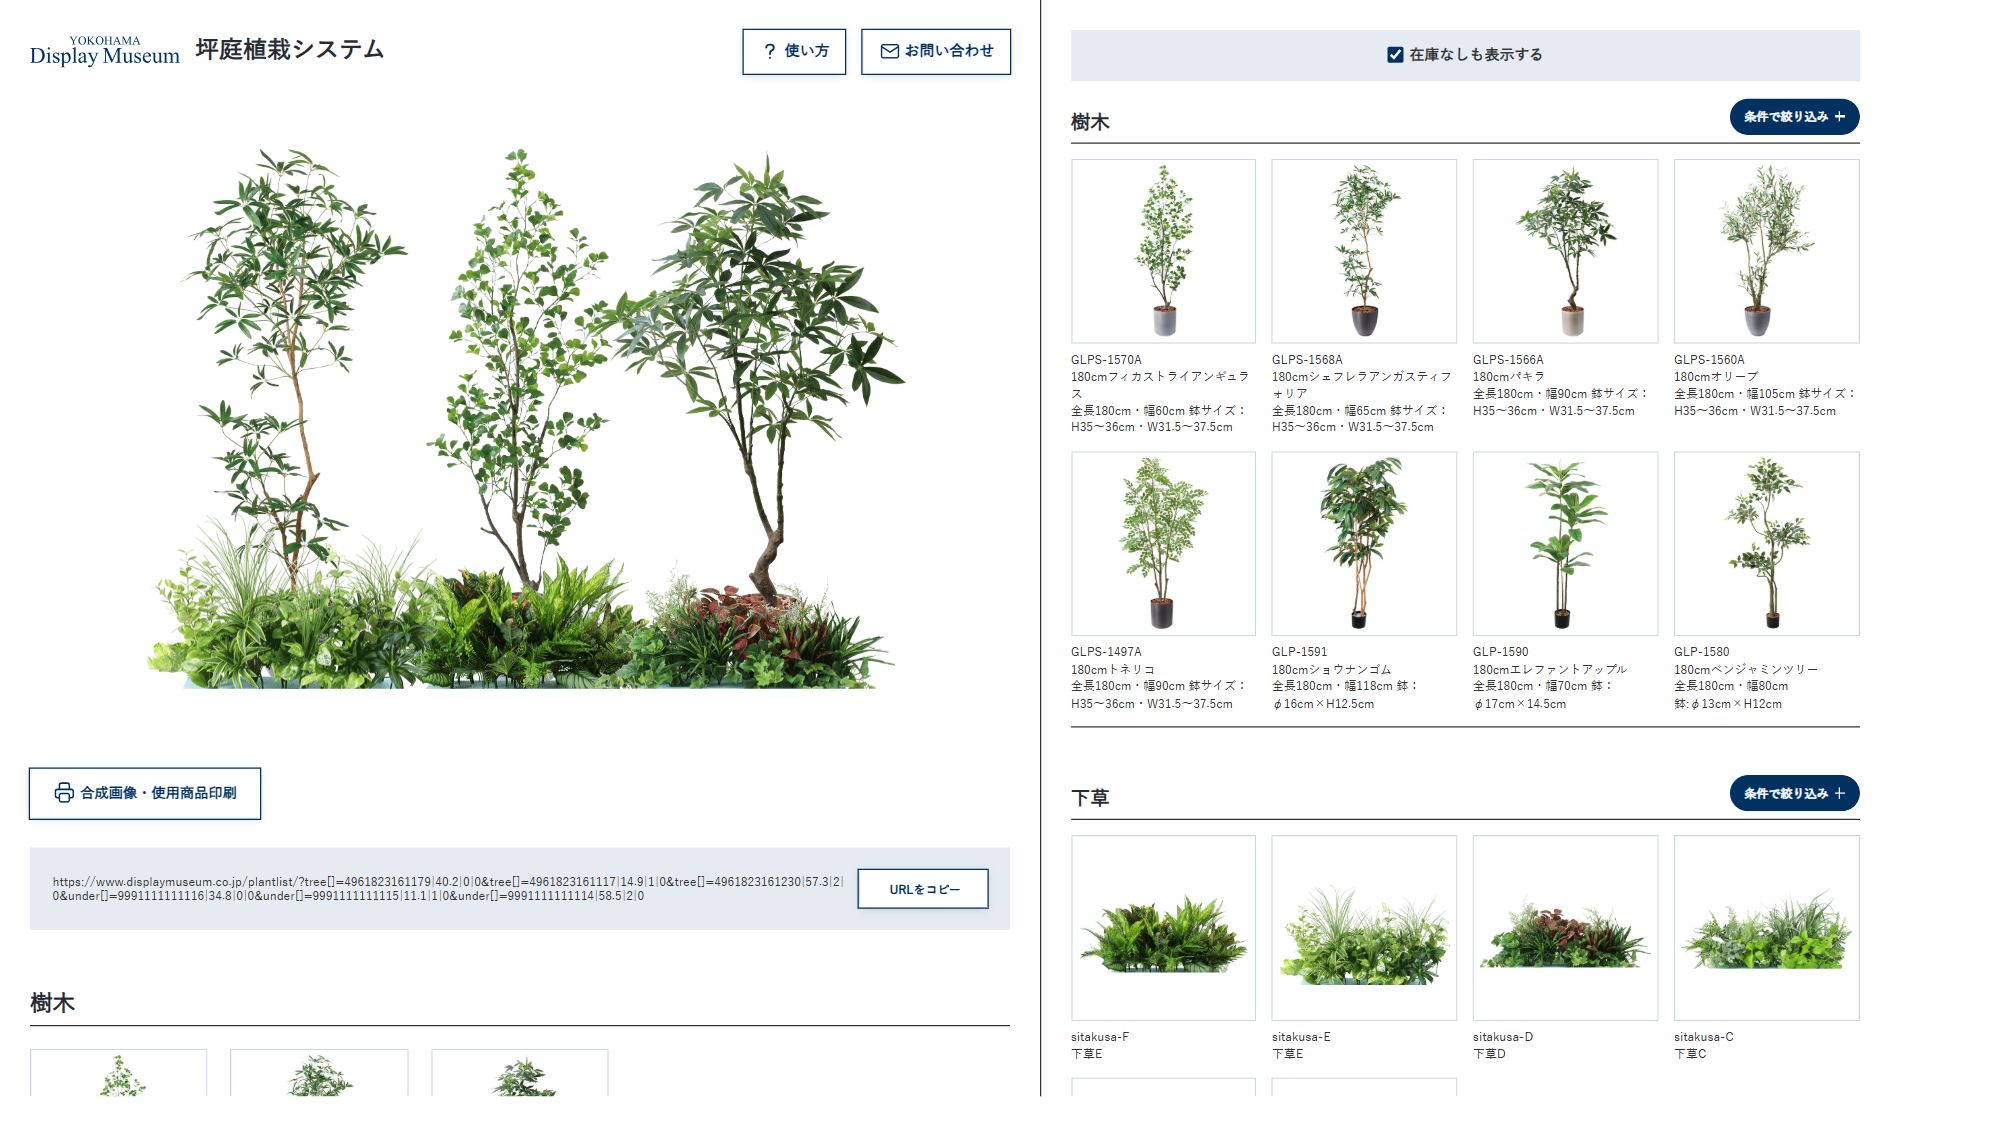This screenshot has width=2000, height=1125.
Task: Select GLPS-1570A ficus tree thumbnail
Action: point(1163,251)
